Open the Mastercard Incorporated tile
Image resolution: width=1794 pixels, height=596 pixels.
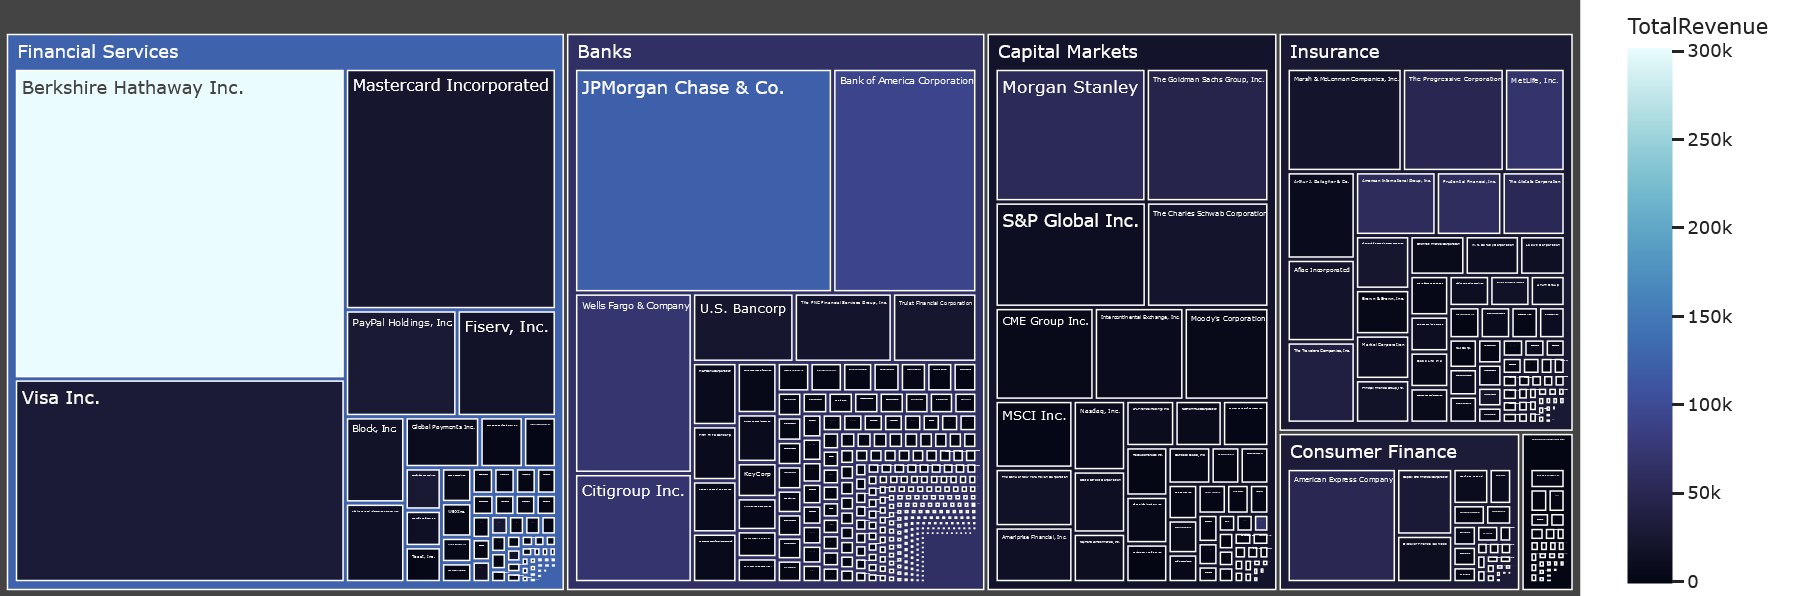coord(450,190)
